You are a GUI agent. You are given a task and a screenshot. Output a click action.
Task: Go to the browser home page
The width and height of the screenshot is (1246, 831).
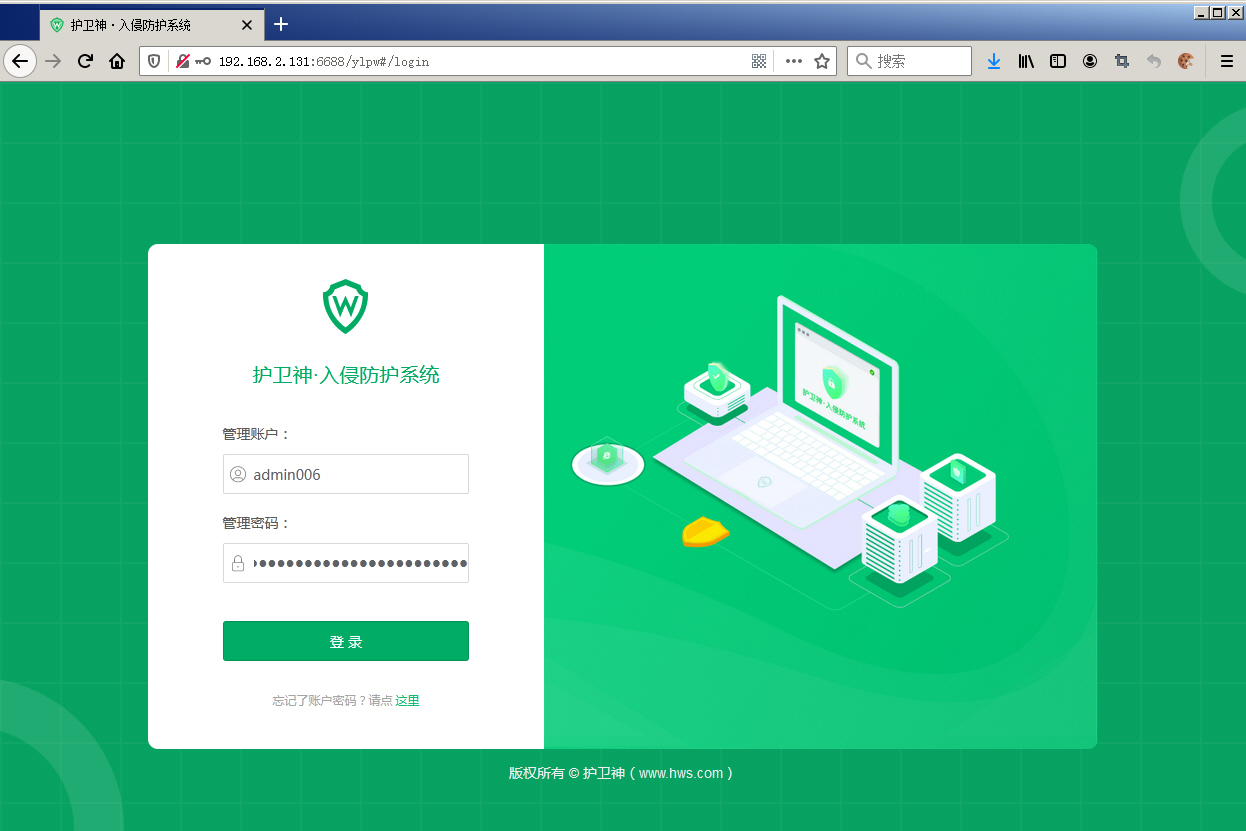tap(117, 61)
